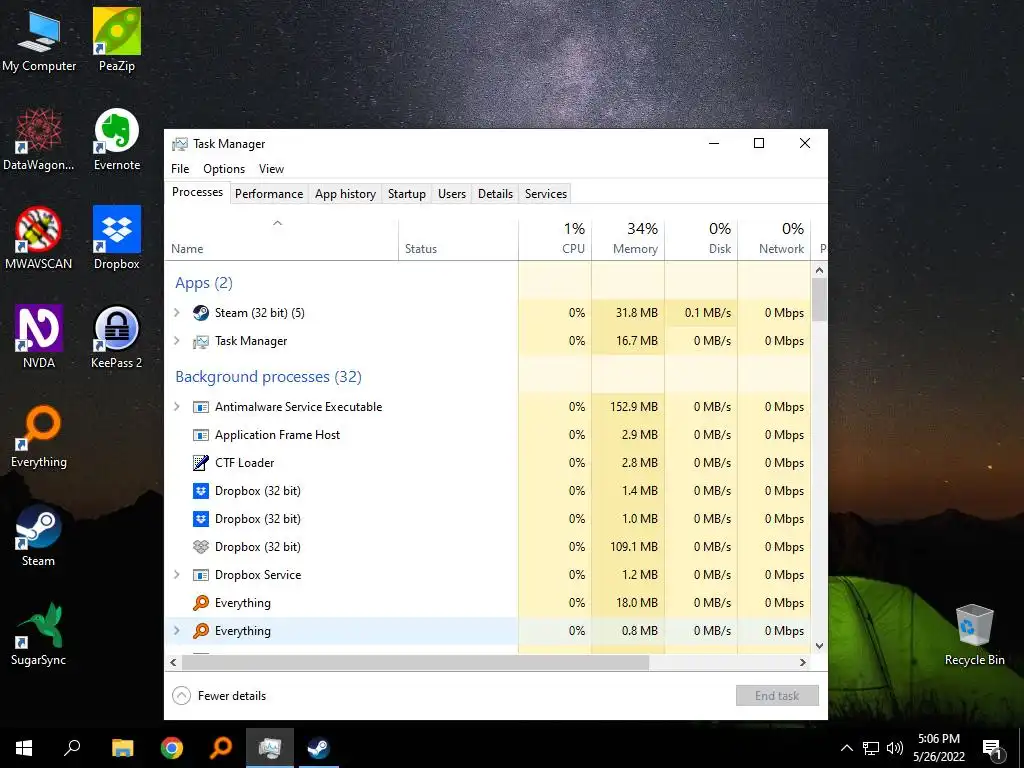
Task: Switch to the Services tab
Action: (546, 194)
